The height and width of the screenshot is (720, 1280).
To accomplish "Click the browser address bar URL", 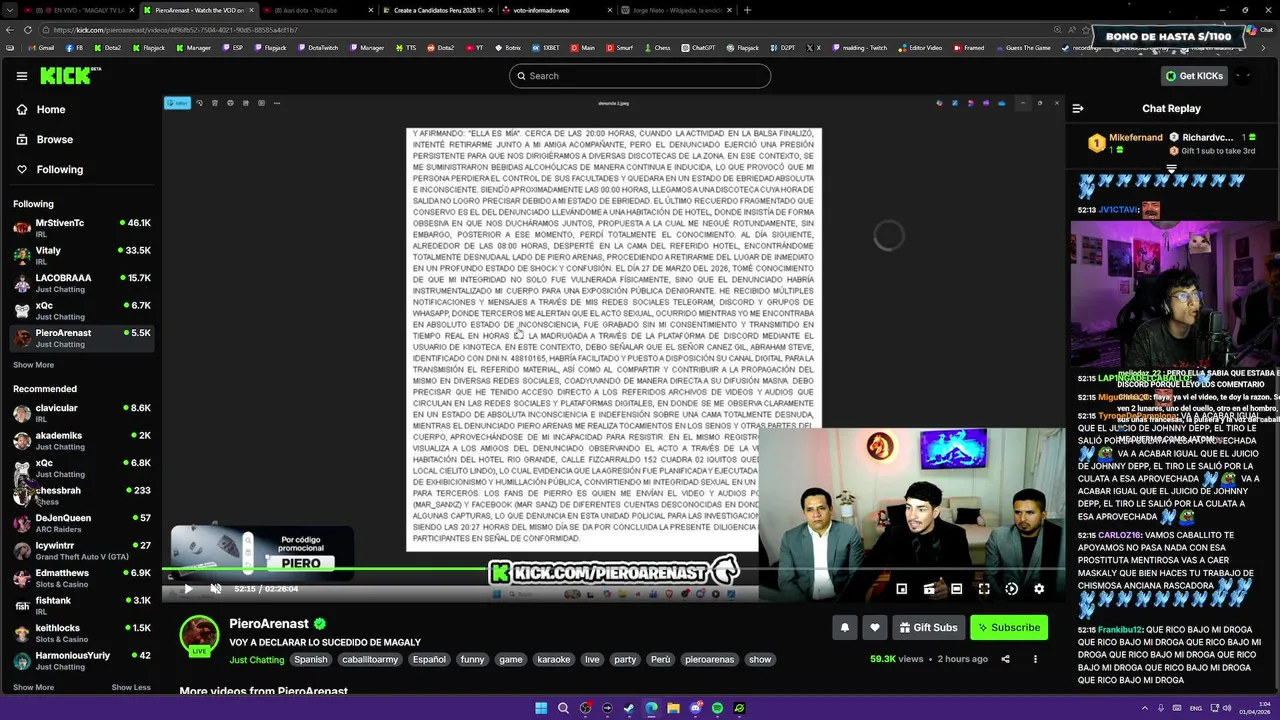I will pos(175,30).
